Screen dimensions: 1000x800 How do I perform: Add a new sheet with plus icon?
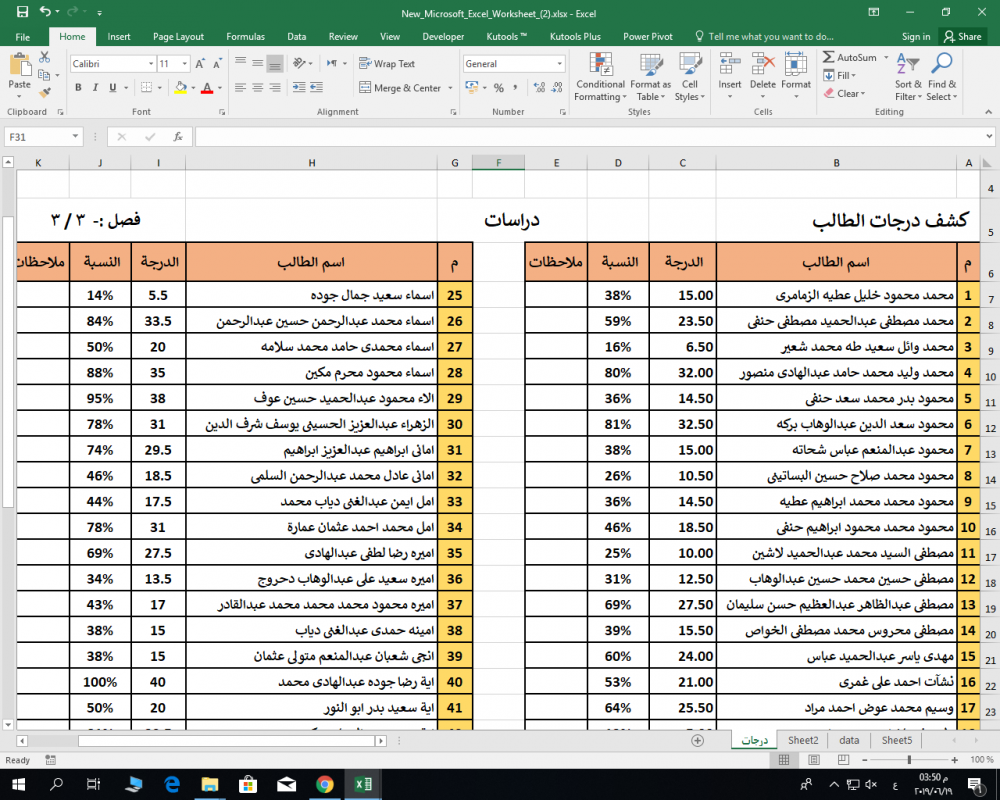pos(698,741)
